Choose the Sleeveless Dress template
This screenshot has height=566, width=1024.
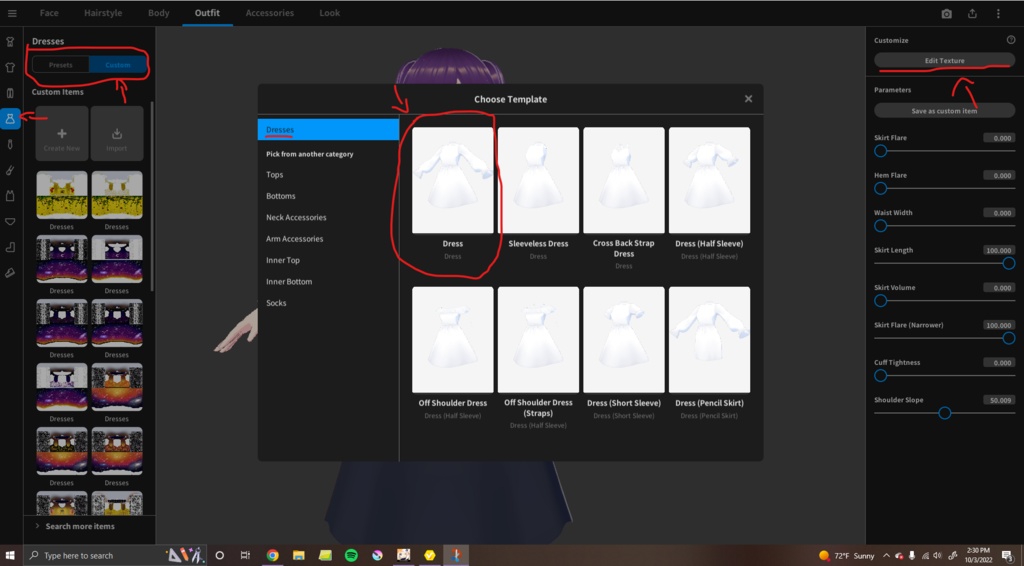(538, 180)
